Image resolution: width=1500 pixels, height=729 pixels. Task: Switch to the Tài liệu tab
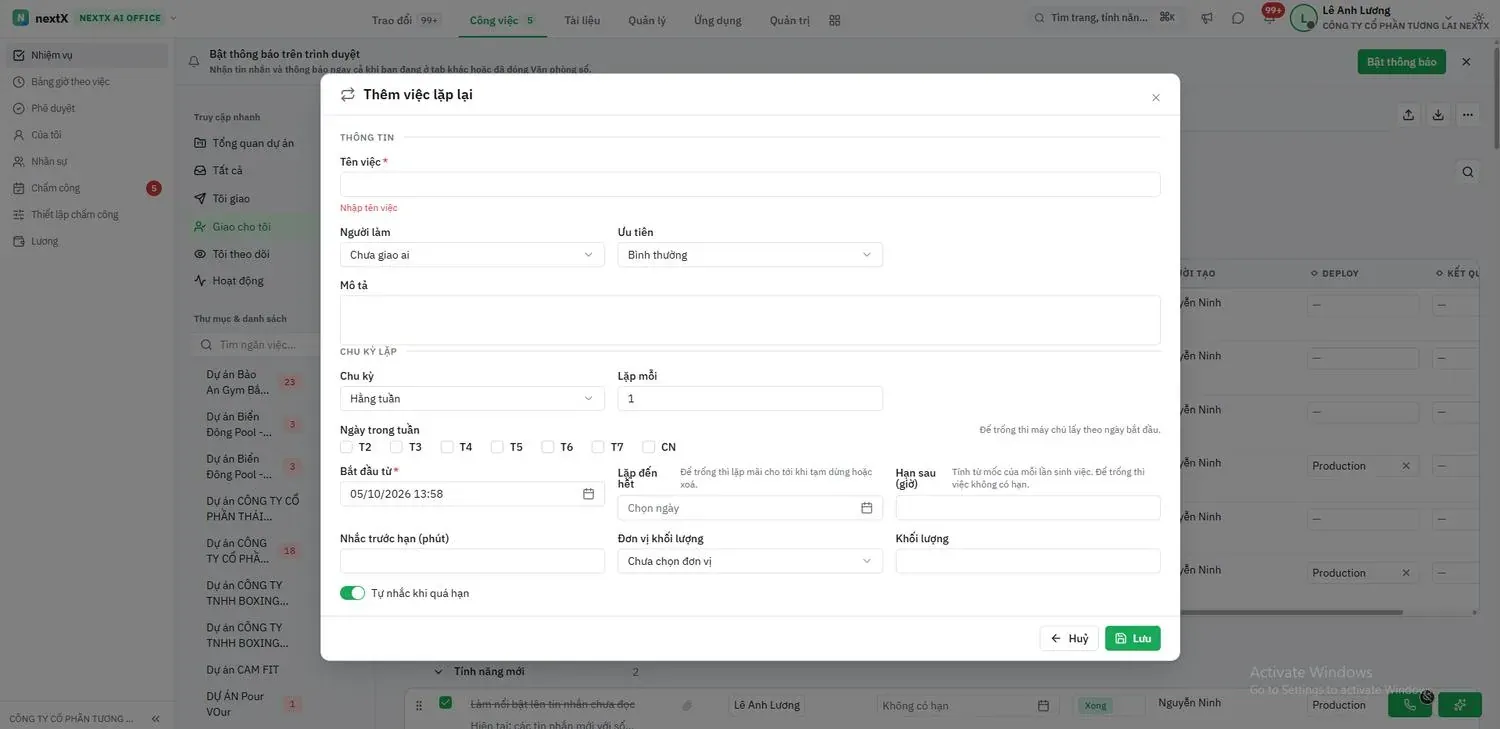(x=582, y=20)
